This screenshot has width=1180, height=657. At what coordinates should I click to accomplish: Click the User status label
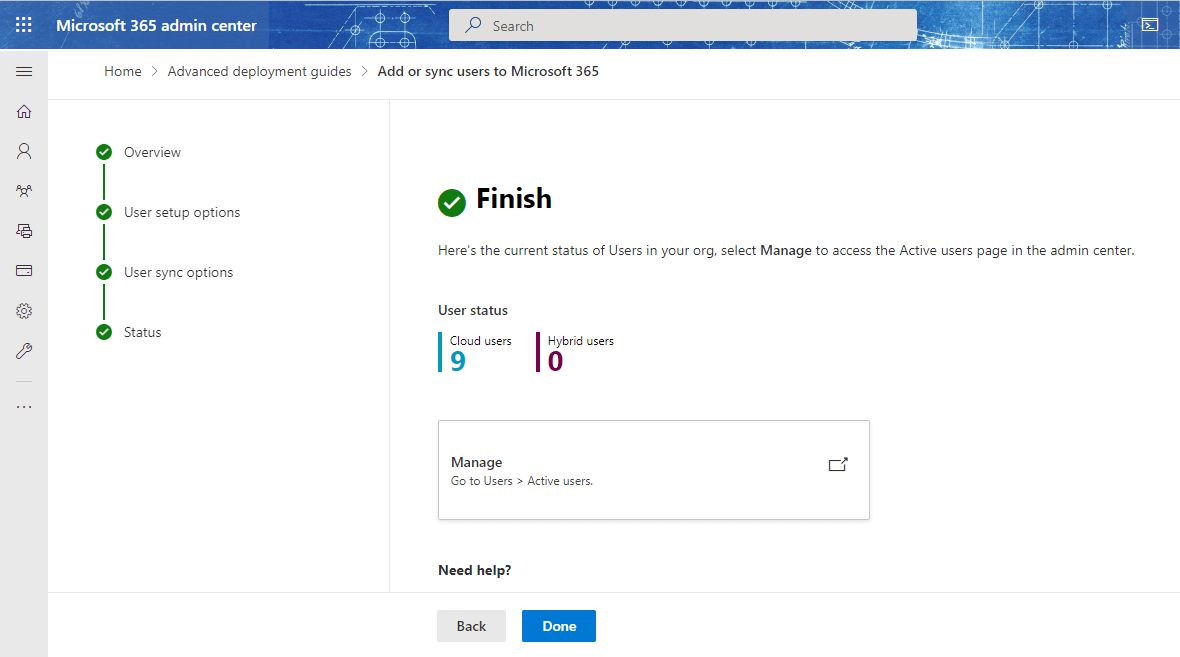pos(473,310)
